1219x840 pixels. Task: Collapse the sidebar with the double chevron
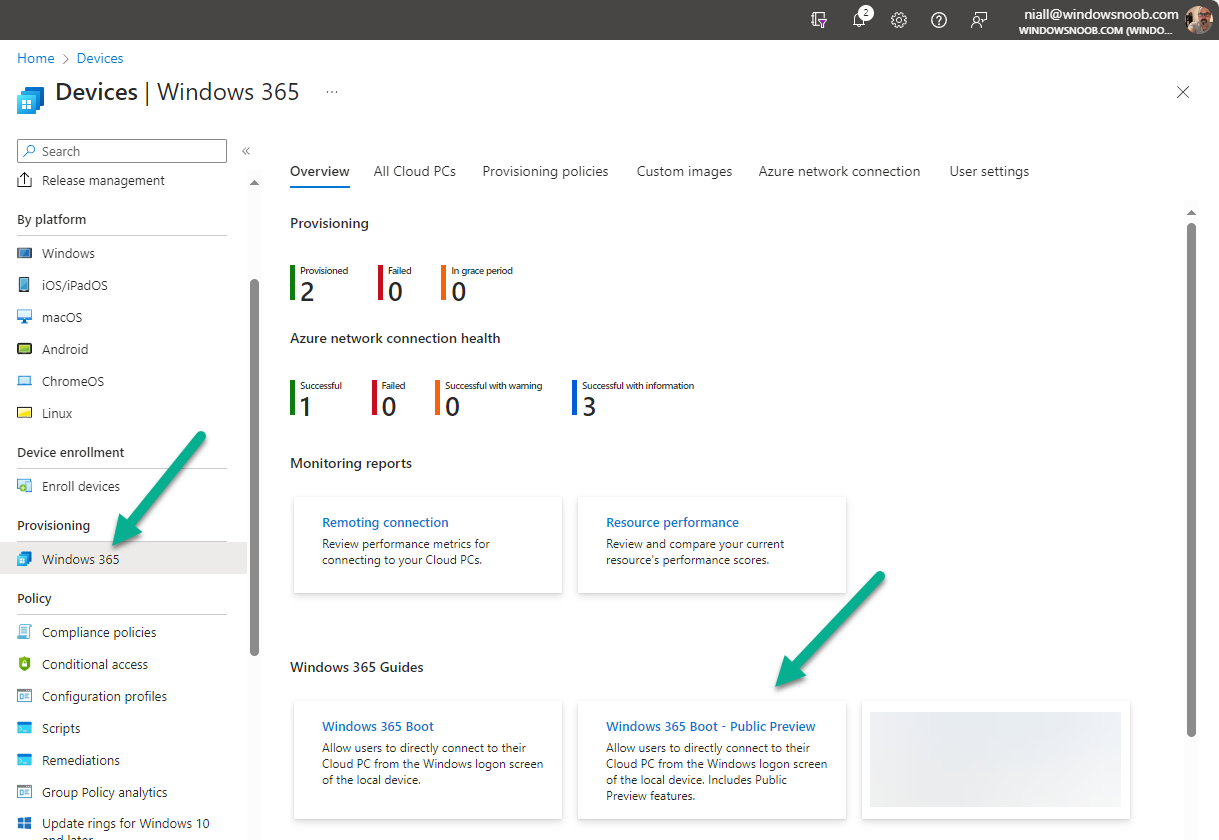click(x=246, y=151)
